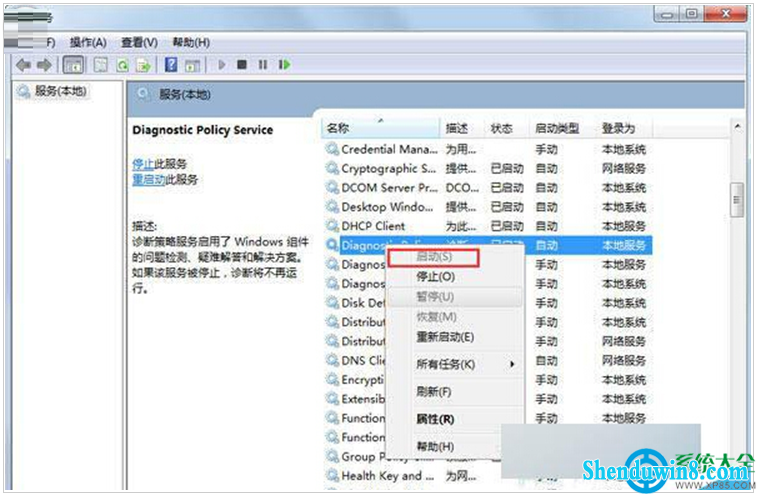Sort by the 状态 column header
Viewport: 758px width, 496px height.
[x=506, y=128]
